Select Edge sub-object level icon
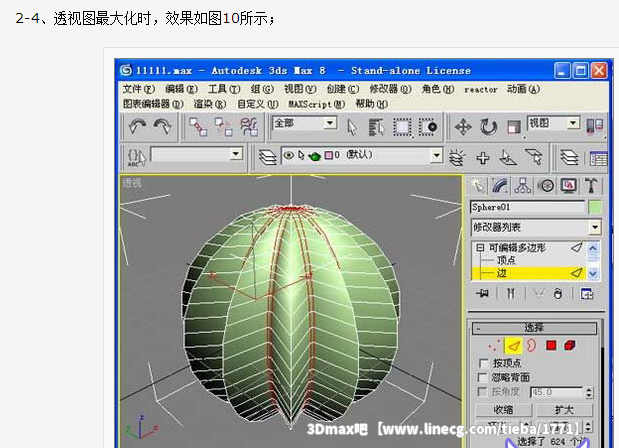Viewport: 619px width, 448px height. 513,346
